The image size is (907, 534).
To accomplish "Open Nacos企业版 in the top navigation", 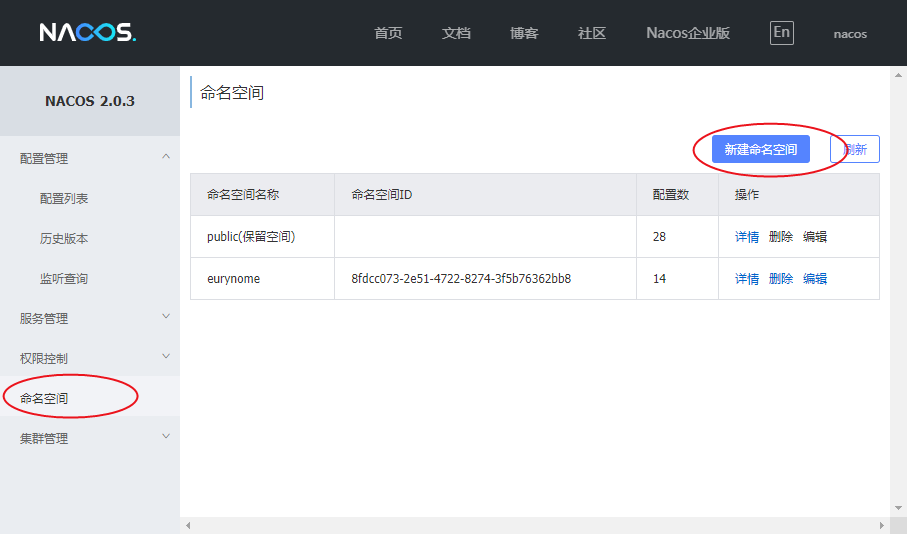I will pos(688,33).
